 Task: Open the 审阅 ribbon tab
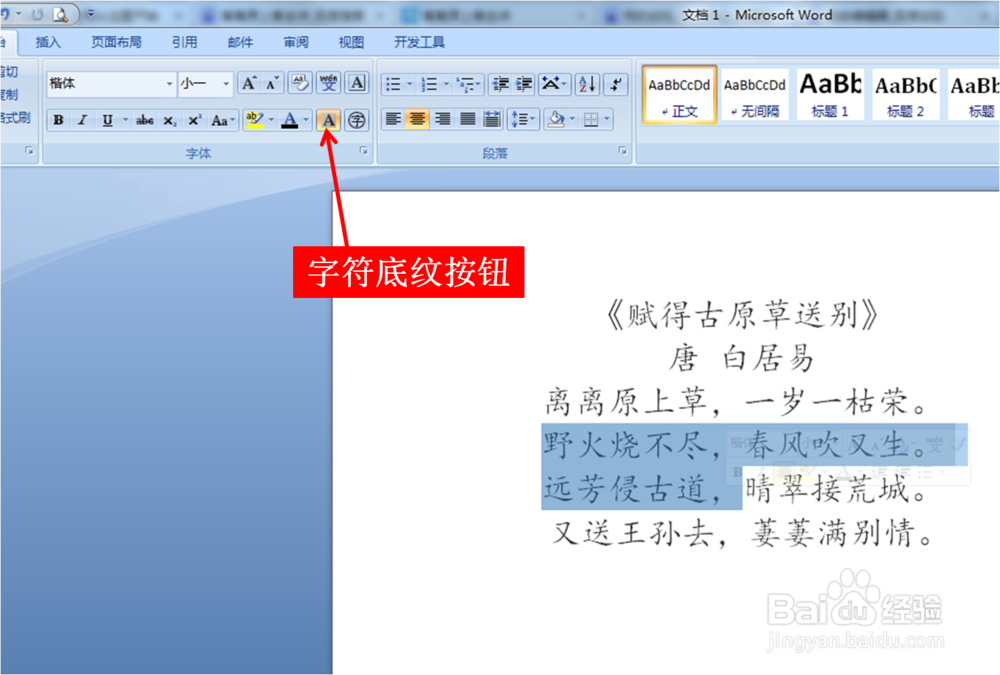click(297, 42)
